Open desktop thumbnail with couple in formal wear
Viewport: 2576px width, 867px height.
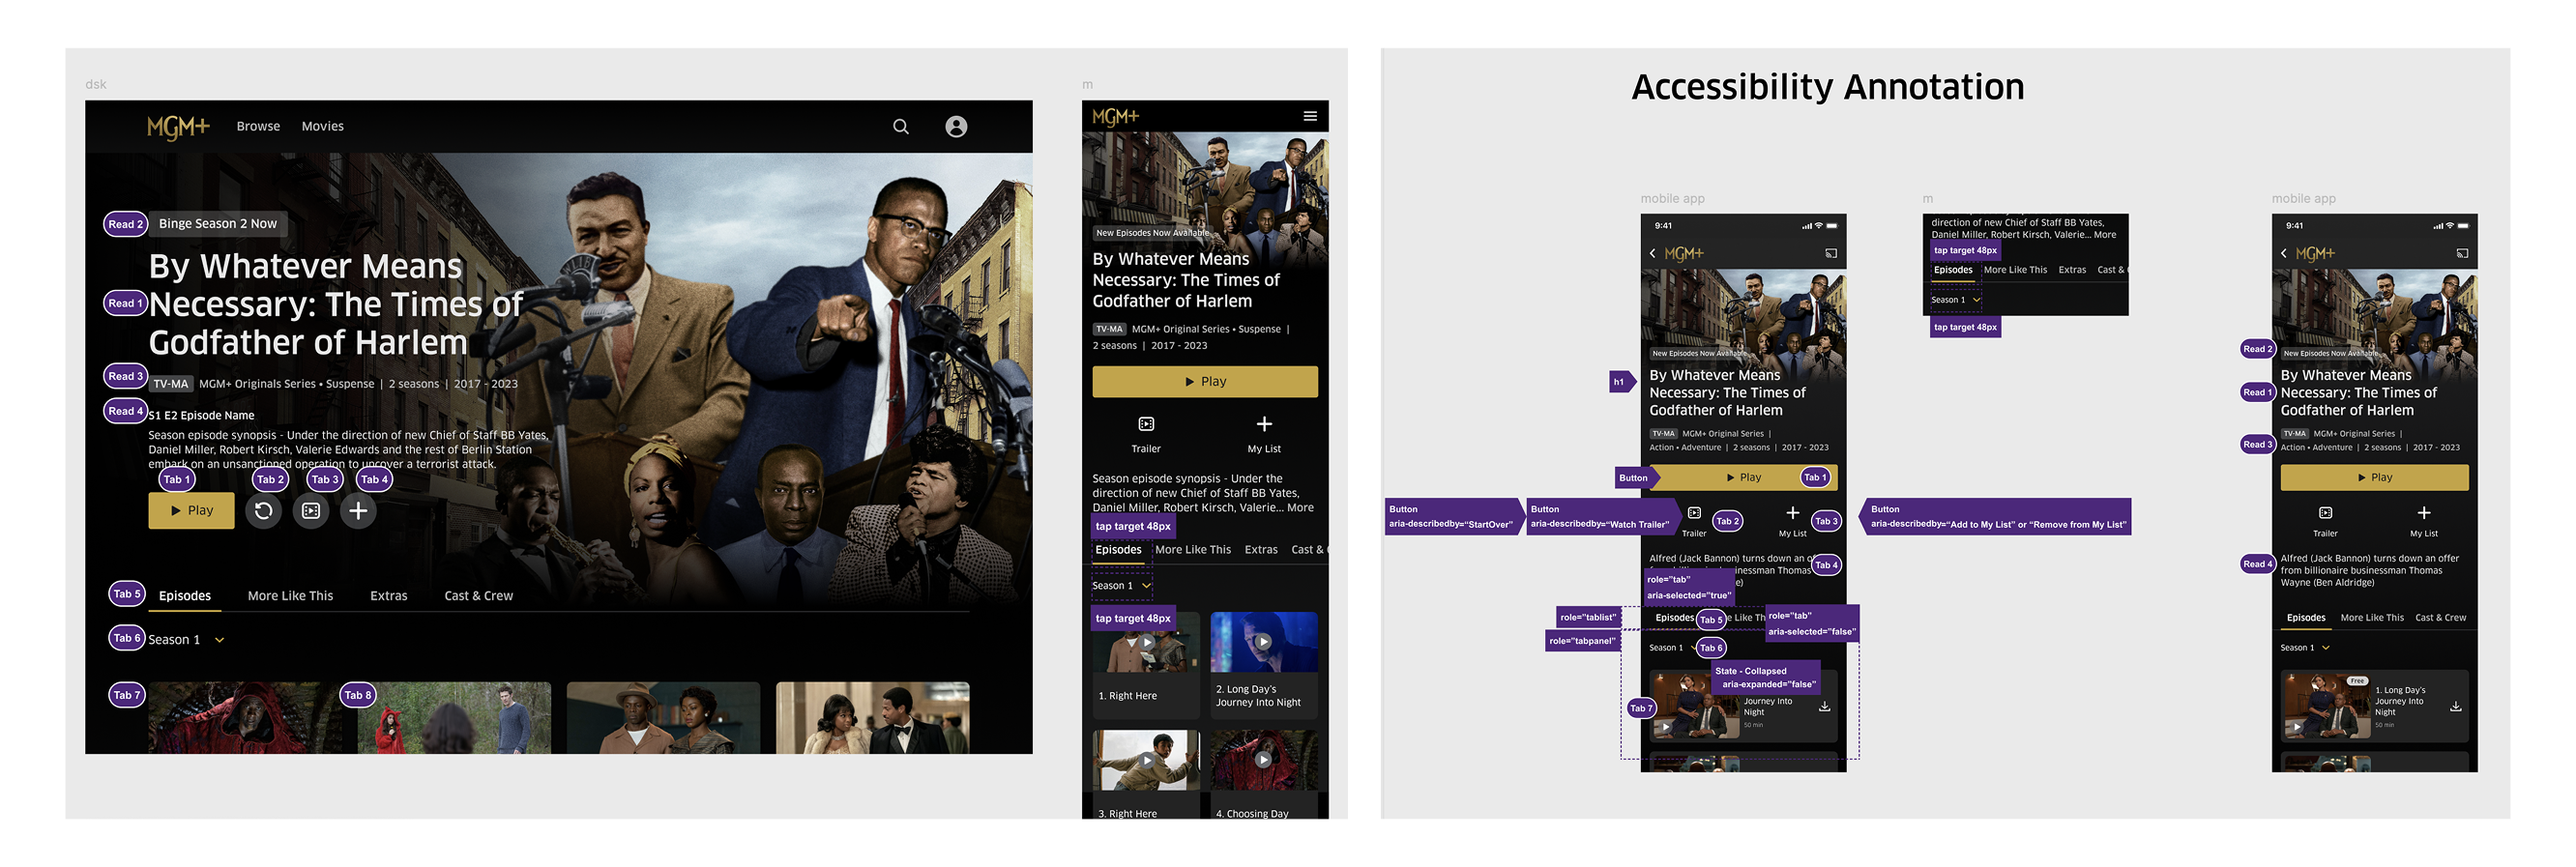[x=872, y=719]
